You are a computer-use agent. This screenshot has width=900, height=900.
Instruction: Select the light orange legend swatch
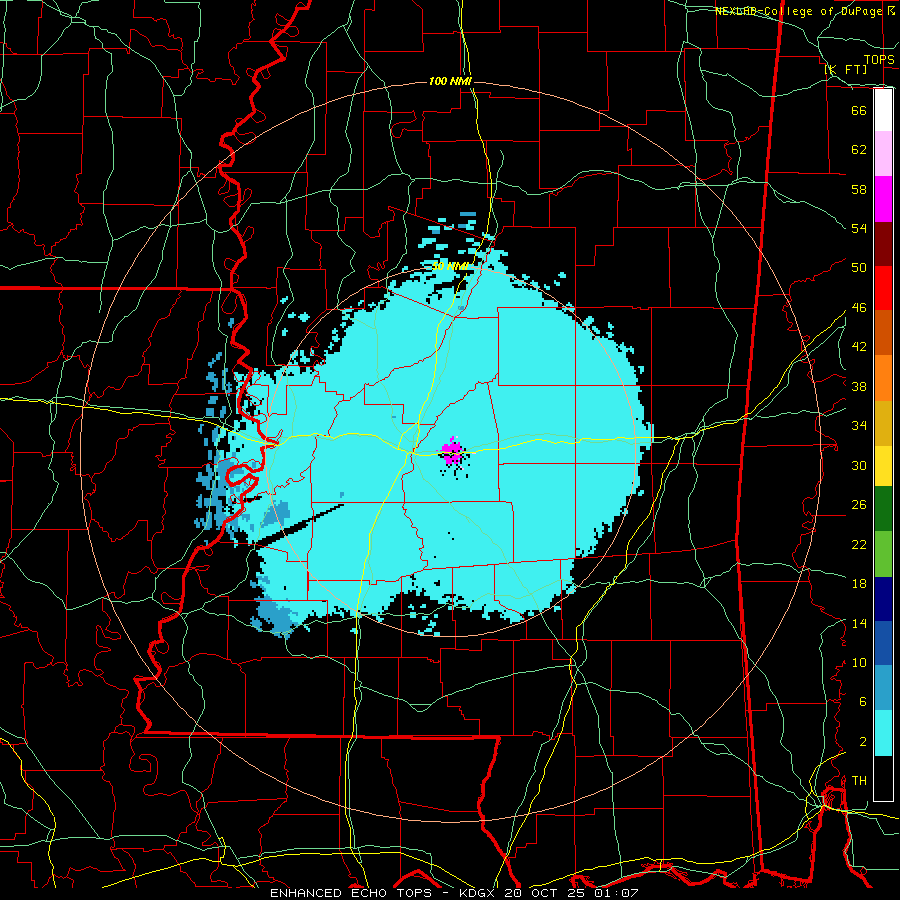click(883, 378)
